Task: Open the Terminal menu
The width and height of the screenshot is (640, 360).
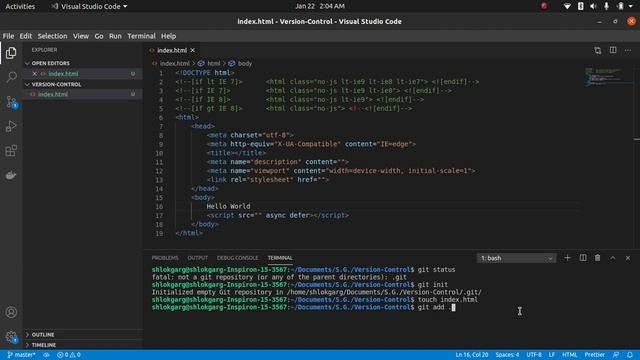Action: [141, 36]
